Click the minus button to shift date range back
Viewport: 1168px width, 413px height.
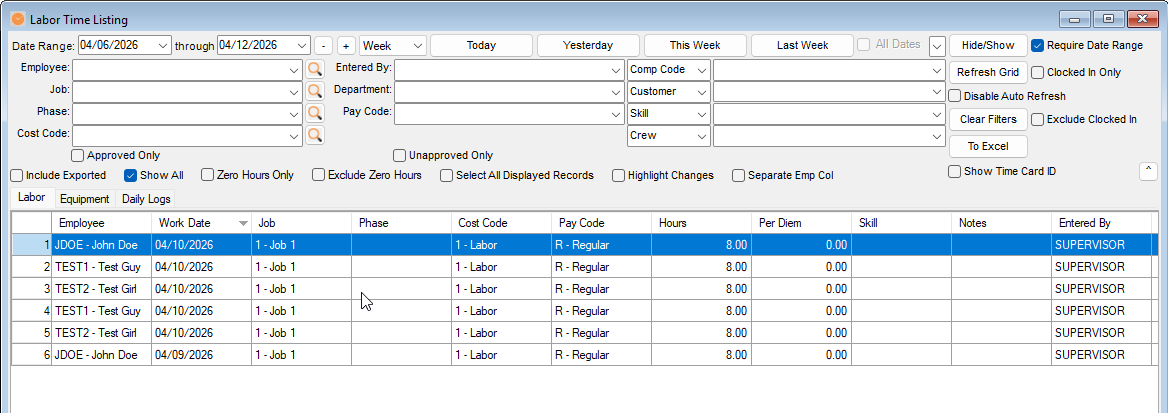323,45
